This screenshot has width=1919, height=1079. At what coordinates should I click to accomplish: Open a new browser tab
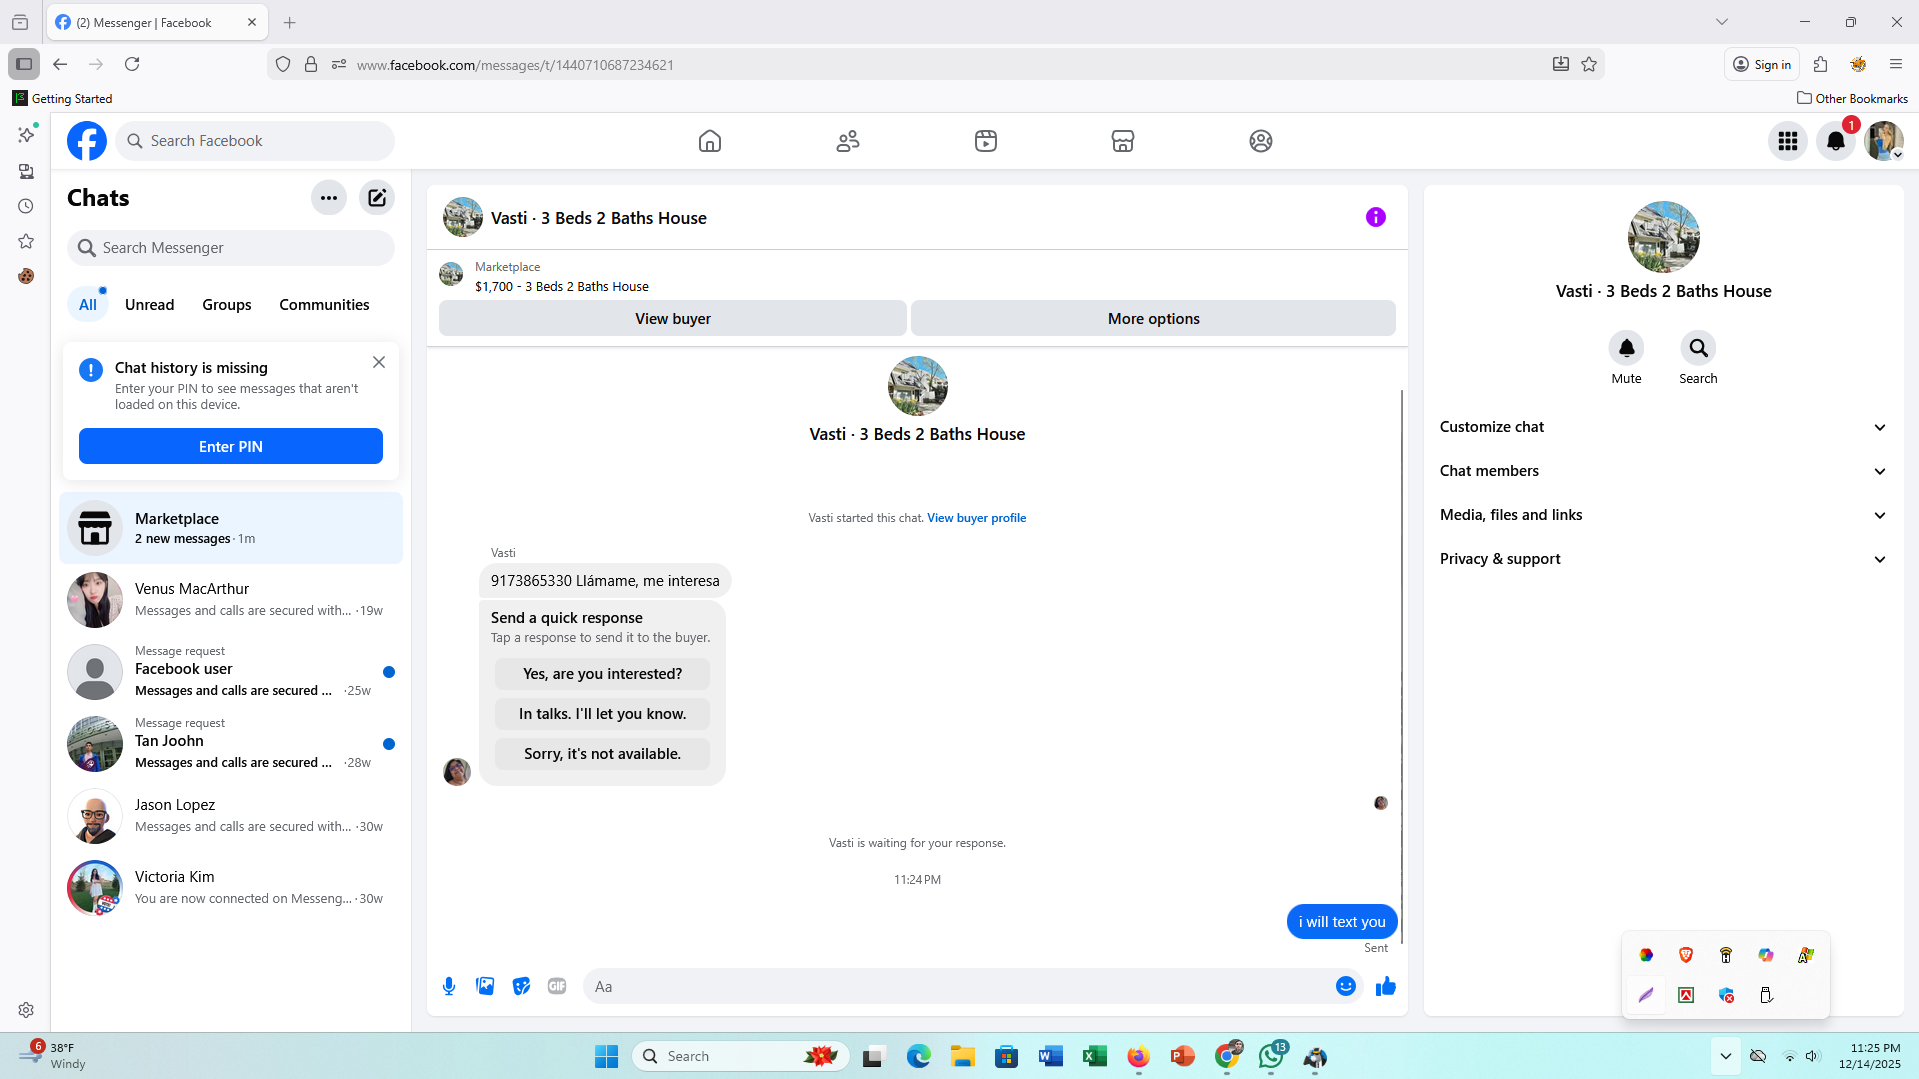click(x=290, y=22)
